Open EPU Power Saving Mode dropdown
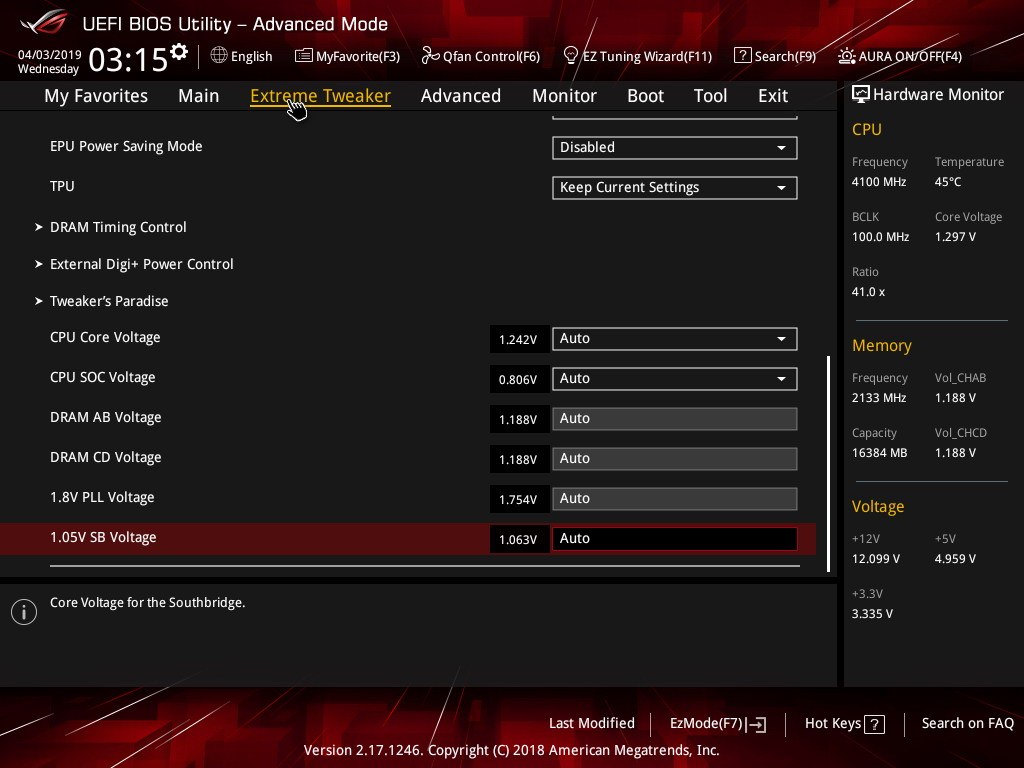 [675, 148]
